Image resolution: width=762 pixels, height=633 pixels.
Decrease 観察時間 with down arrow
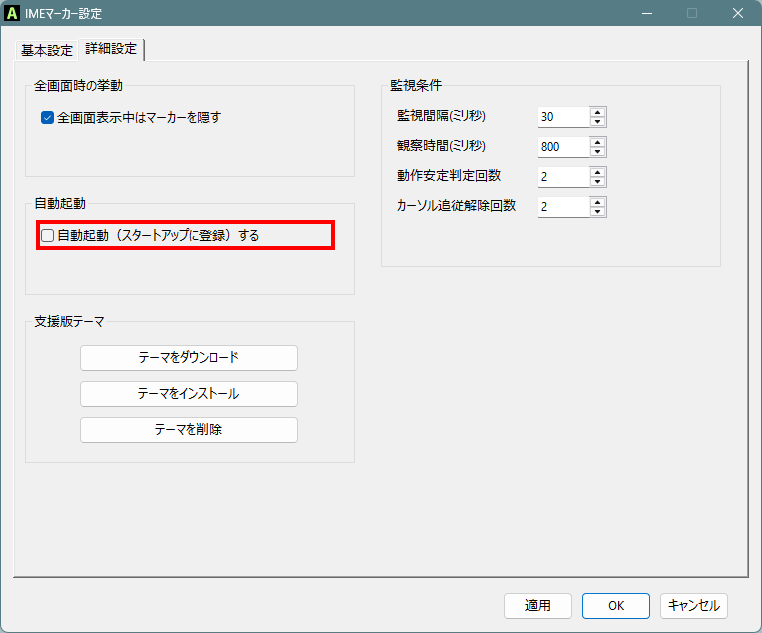point(598,152)
